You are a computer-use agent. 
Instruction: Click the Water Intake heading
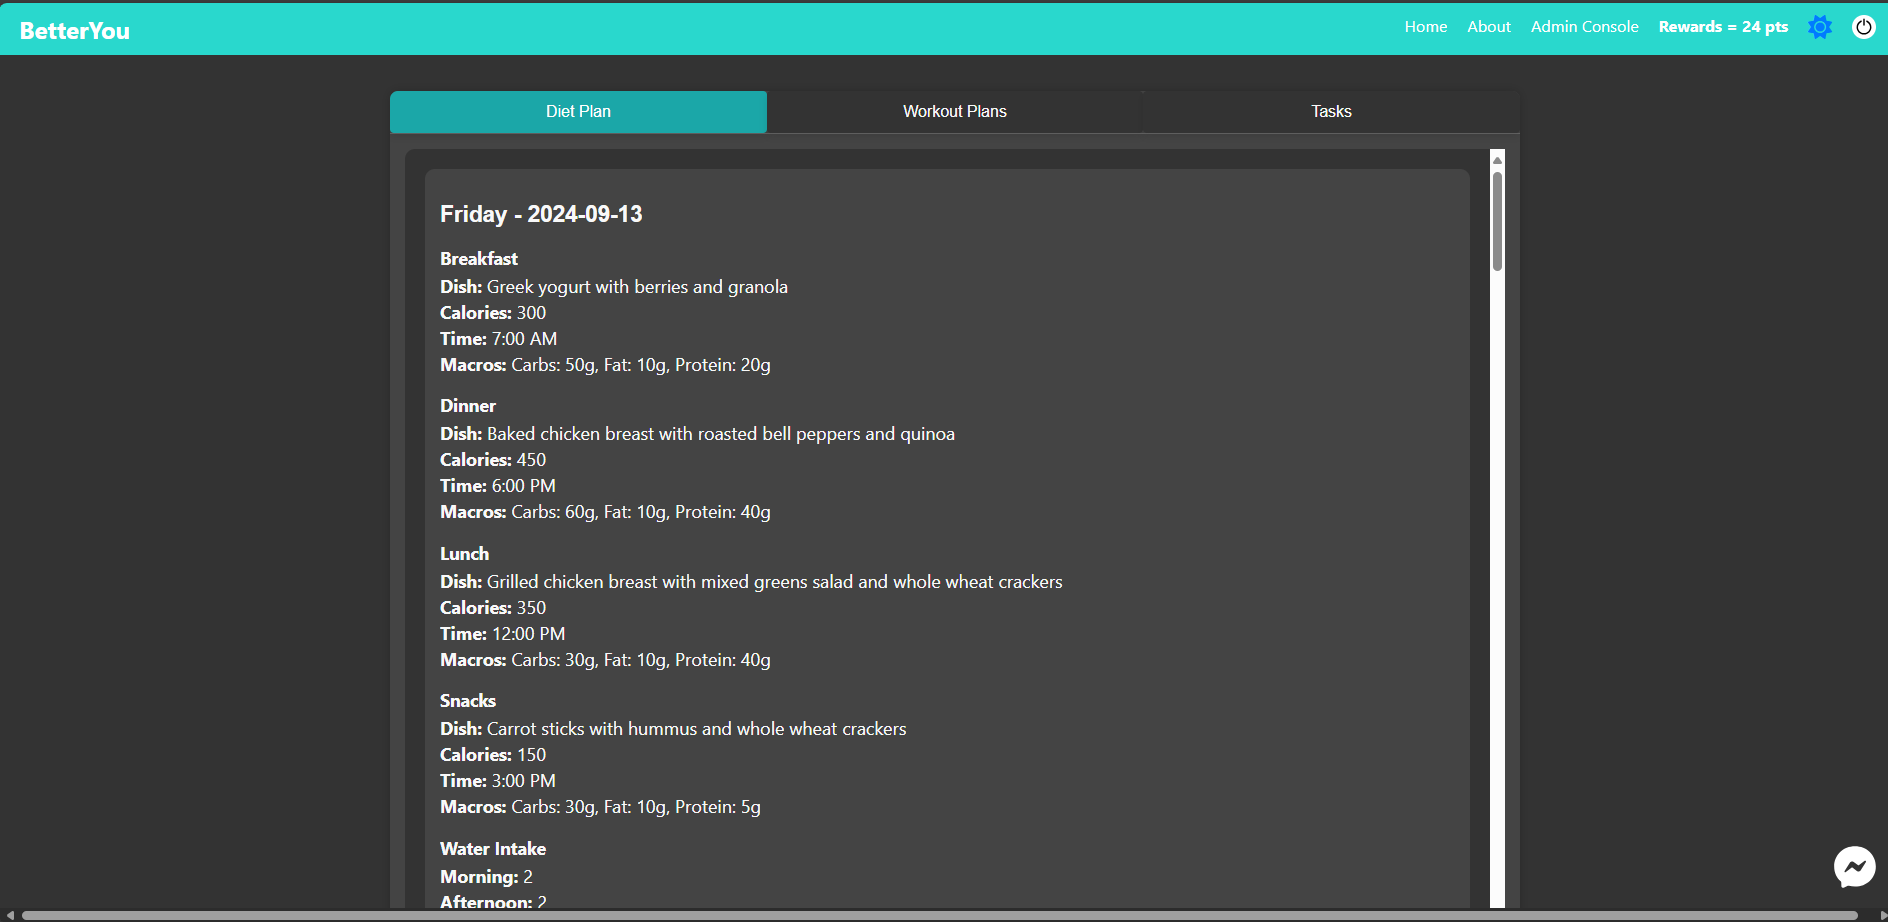[x=493, y=849]
